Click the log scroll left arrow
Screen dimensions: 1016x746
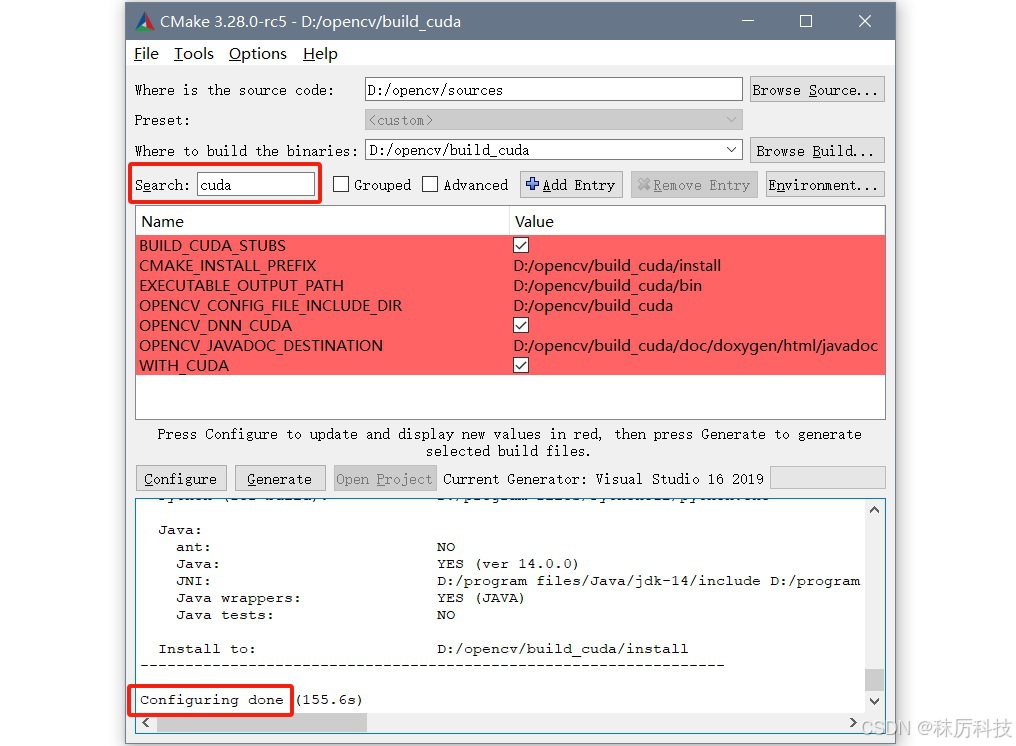(x=146, y=722)
